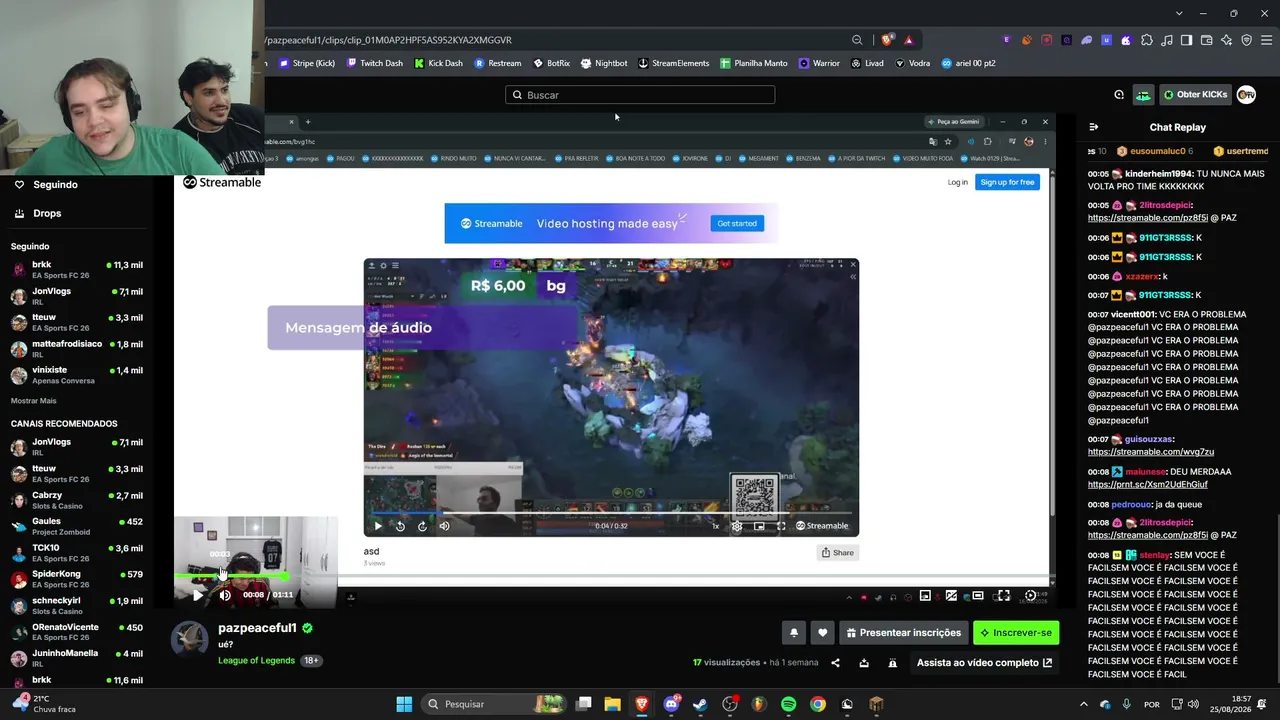Open the green Kick drops icon in header
Image resolution: width=1280 pixels, height=720 pixels.
1143,95
